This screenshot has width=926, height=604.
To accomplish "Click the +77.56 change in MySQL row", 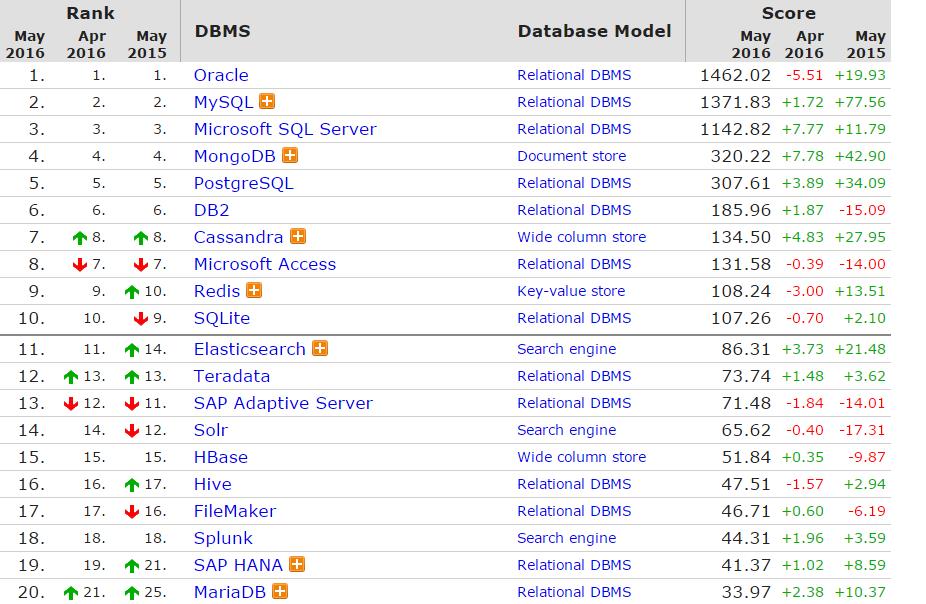I will (860, 102).
